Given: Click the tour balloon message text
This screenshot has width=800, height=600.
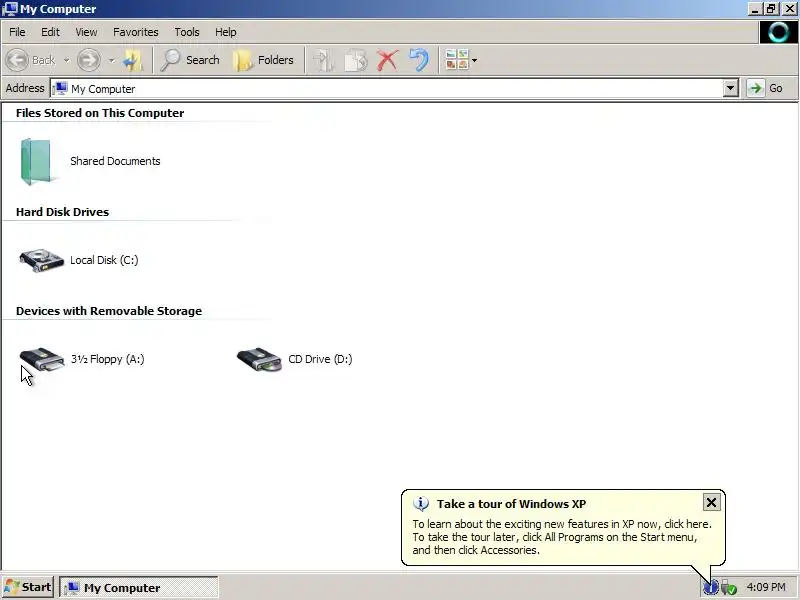Looking at the screenshot, I should [562, 537].
